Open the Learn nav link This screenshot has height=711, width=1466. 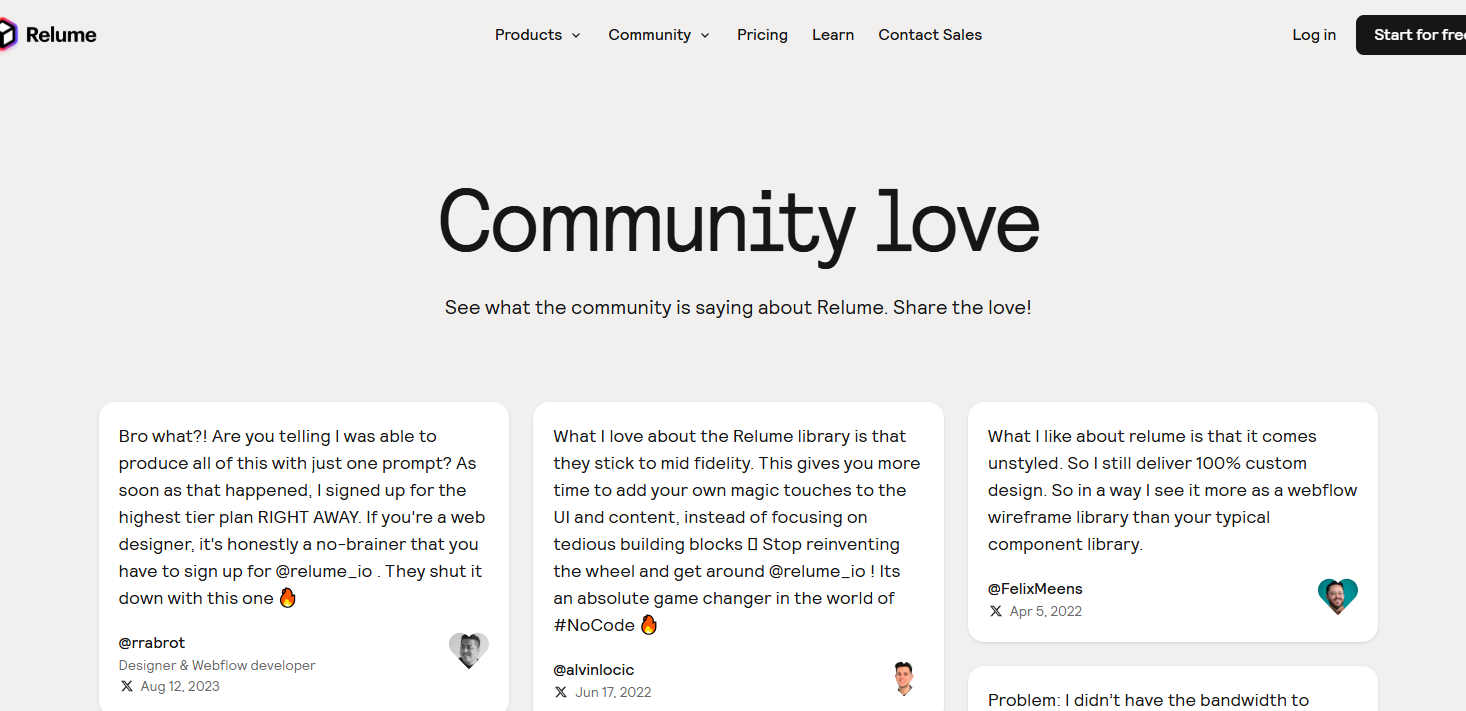tap(833, 35)
